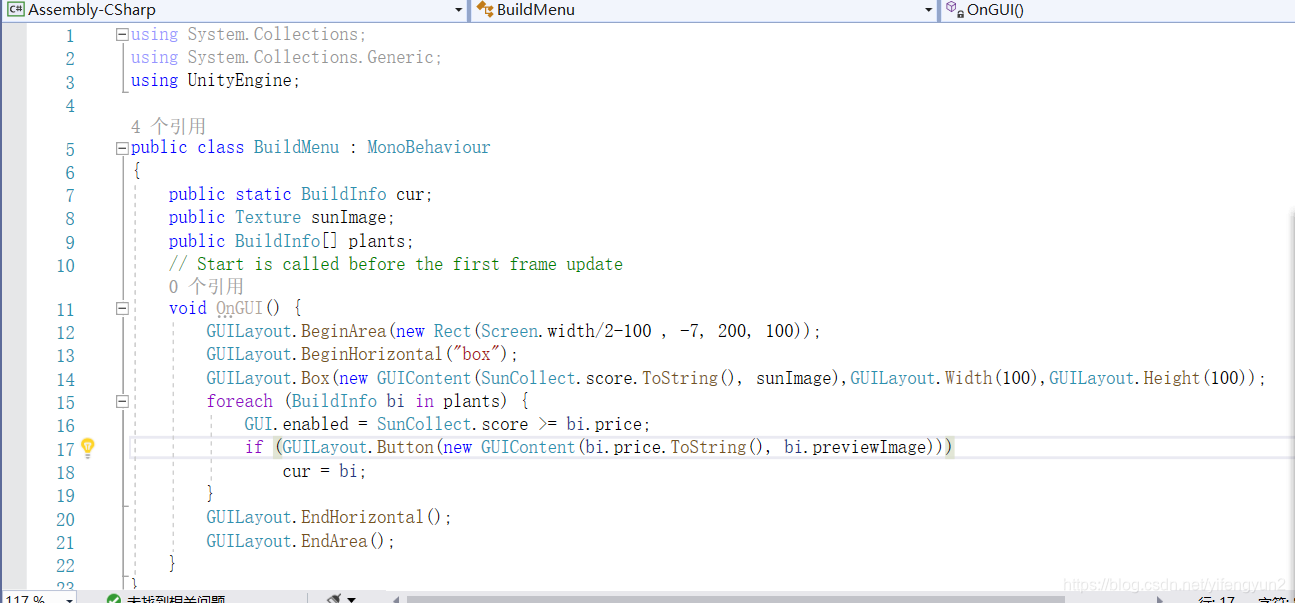Click the "Texture" type on line 8
Screen dimensions: 1295x603
(268, 217)
